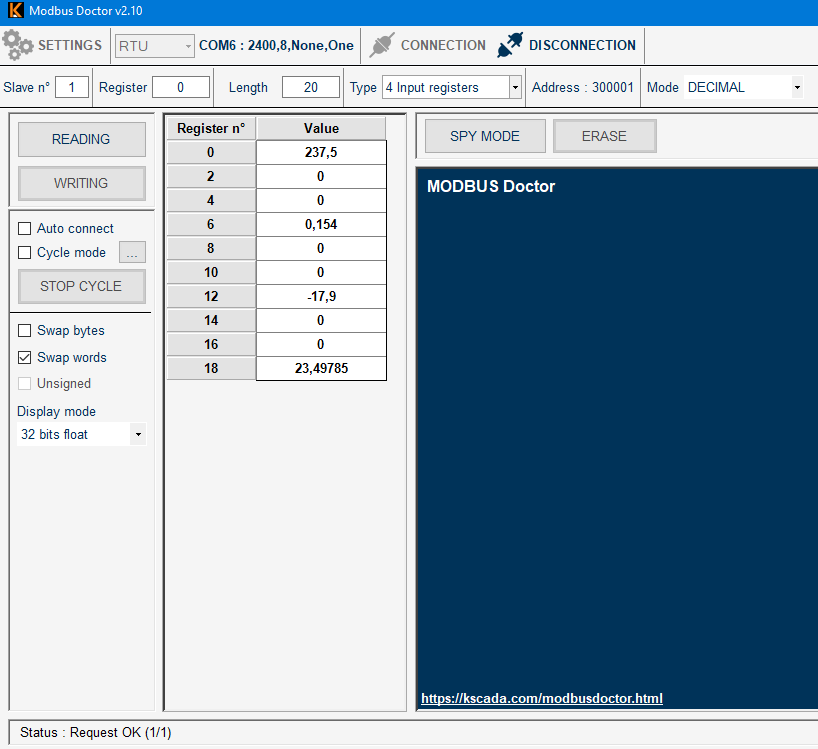The width and height of the screenshot is (818, 749).
Task: Click the Length input field
Action: point(310,88)
